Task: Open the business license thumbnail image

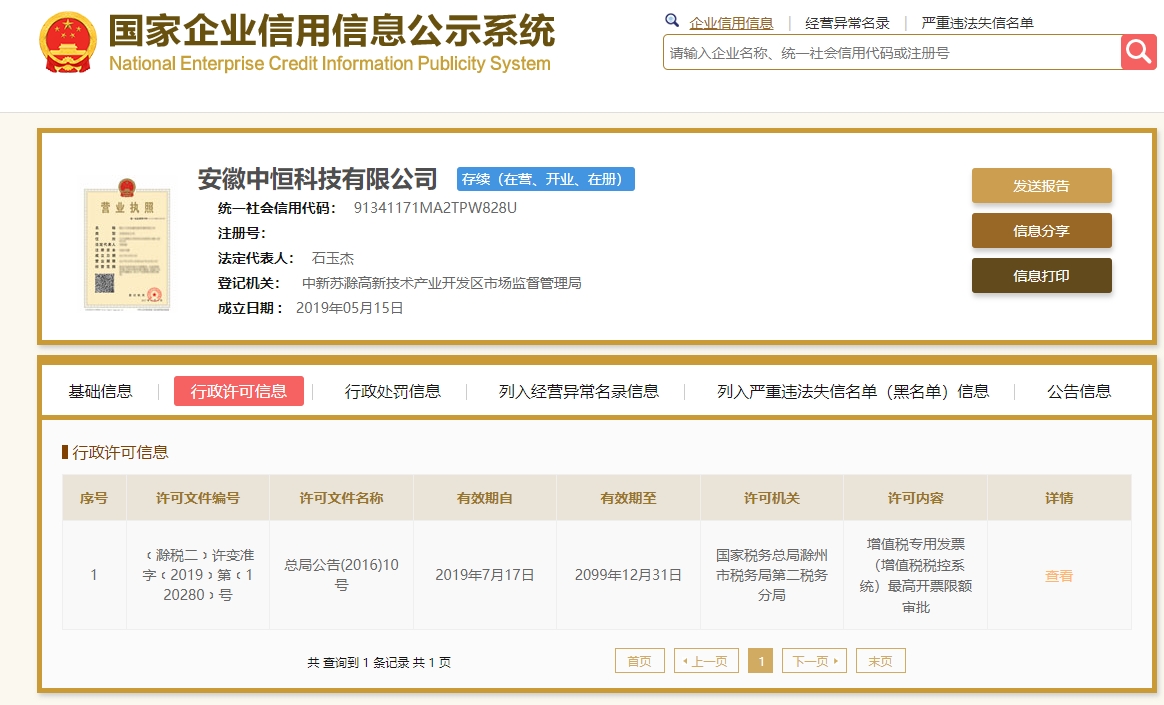Action: [x=127, y=244]
